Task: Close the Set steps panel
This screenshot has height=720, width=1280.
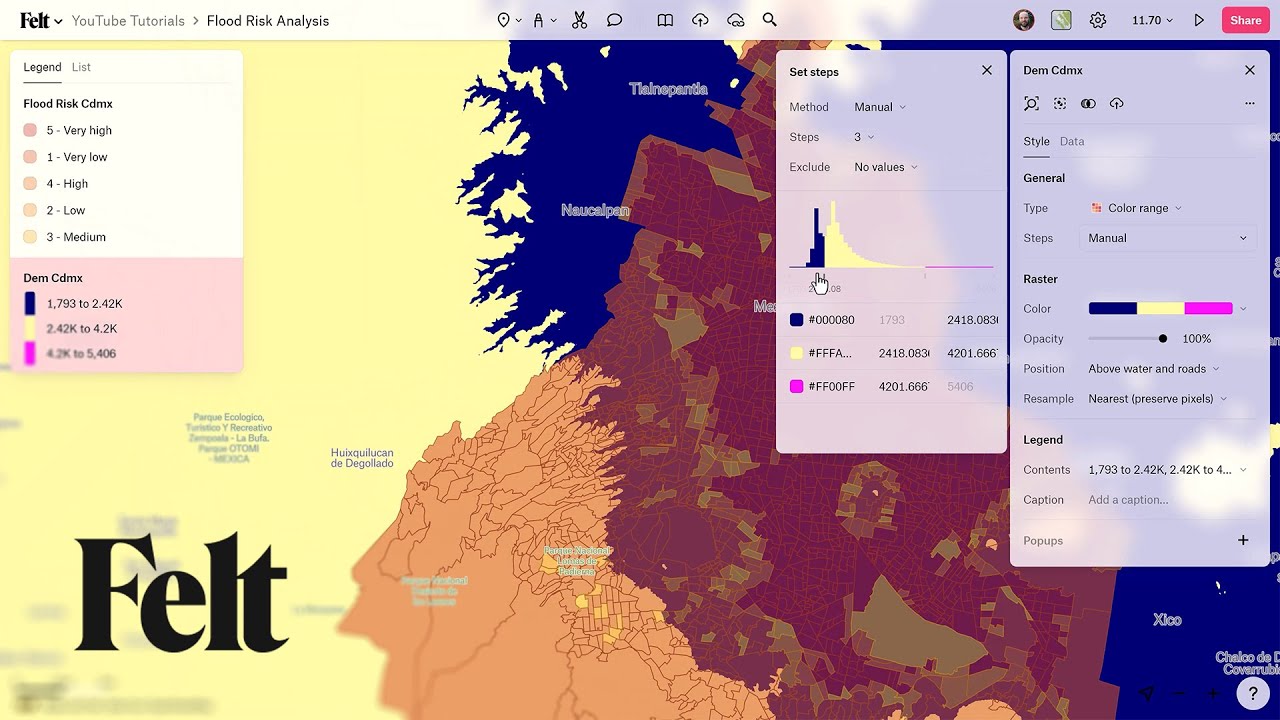Action: pos(987,70)
